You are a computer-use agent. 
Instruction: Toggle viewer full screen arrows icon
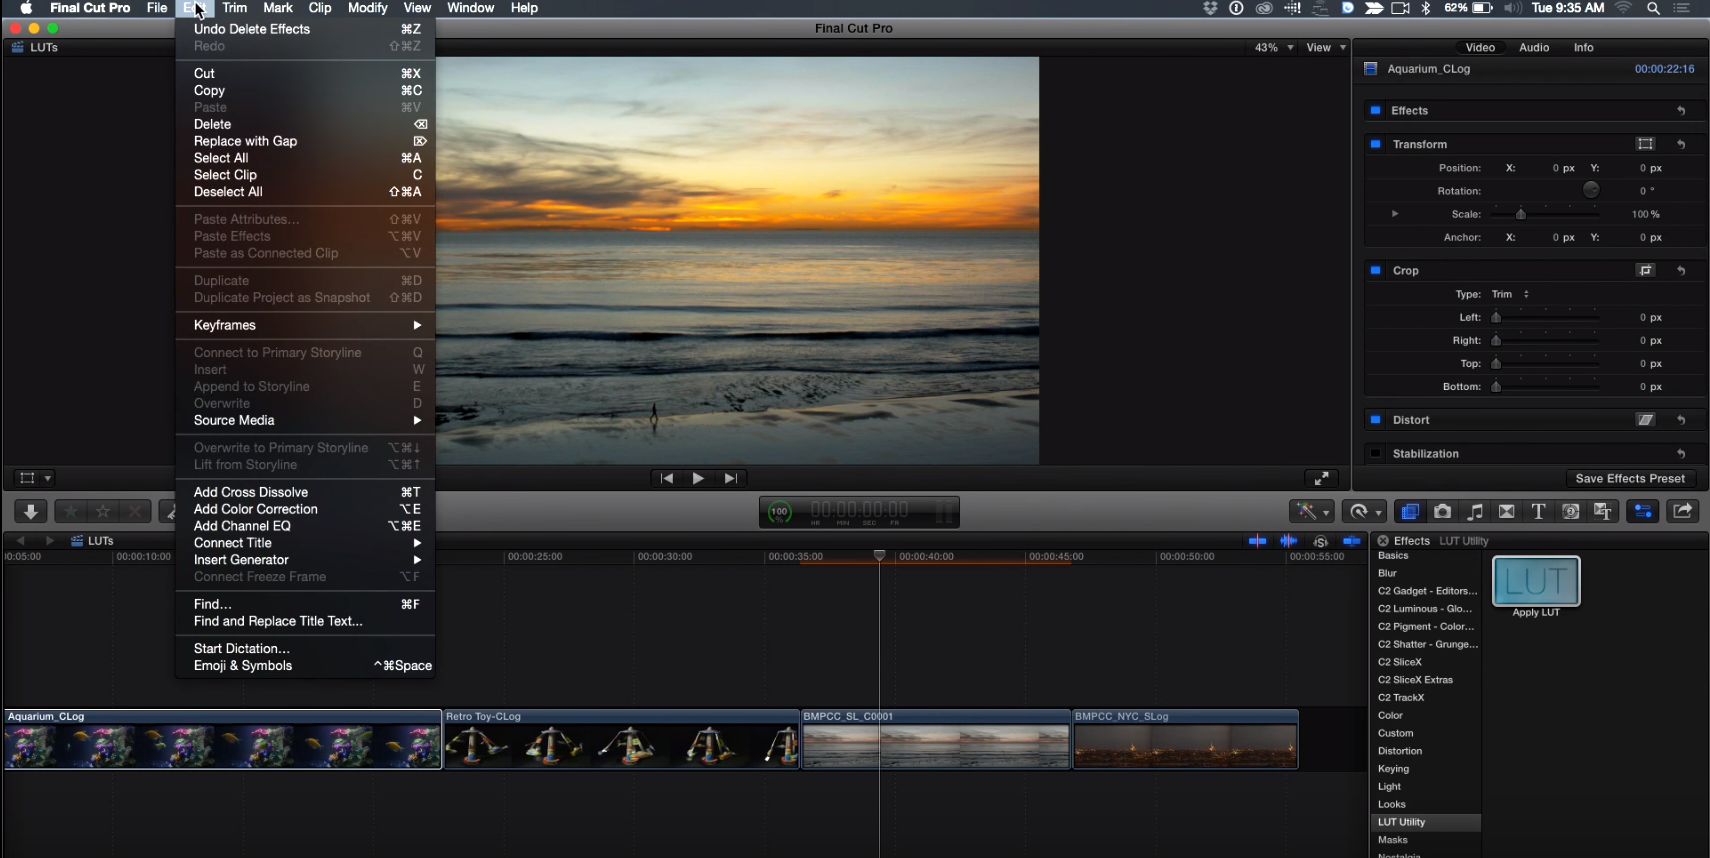(1321, 478)
